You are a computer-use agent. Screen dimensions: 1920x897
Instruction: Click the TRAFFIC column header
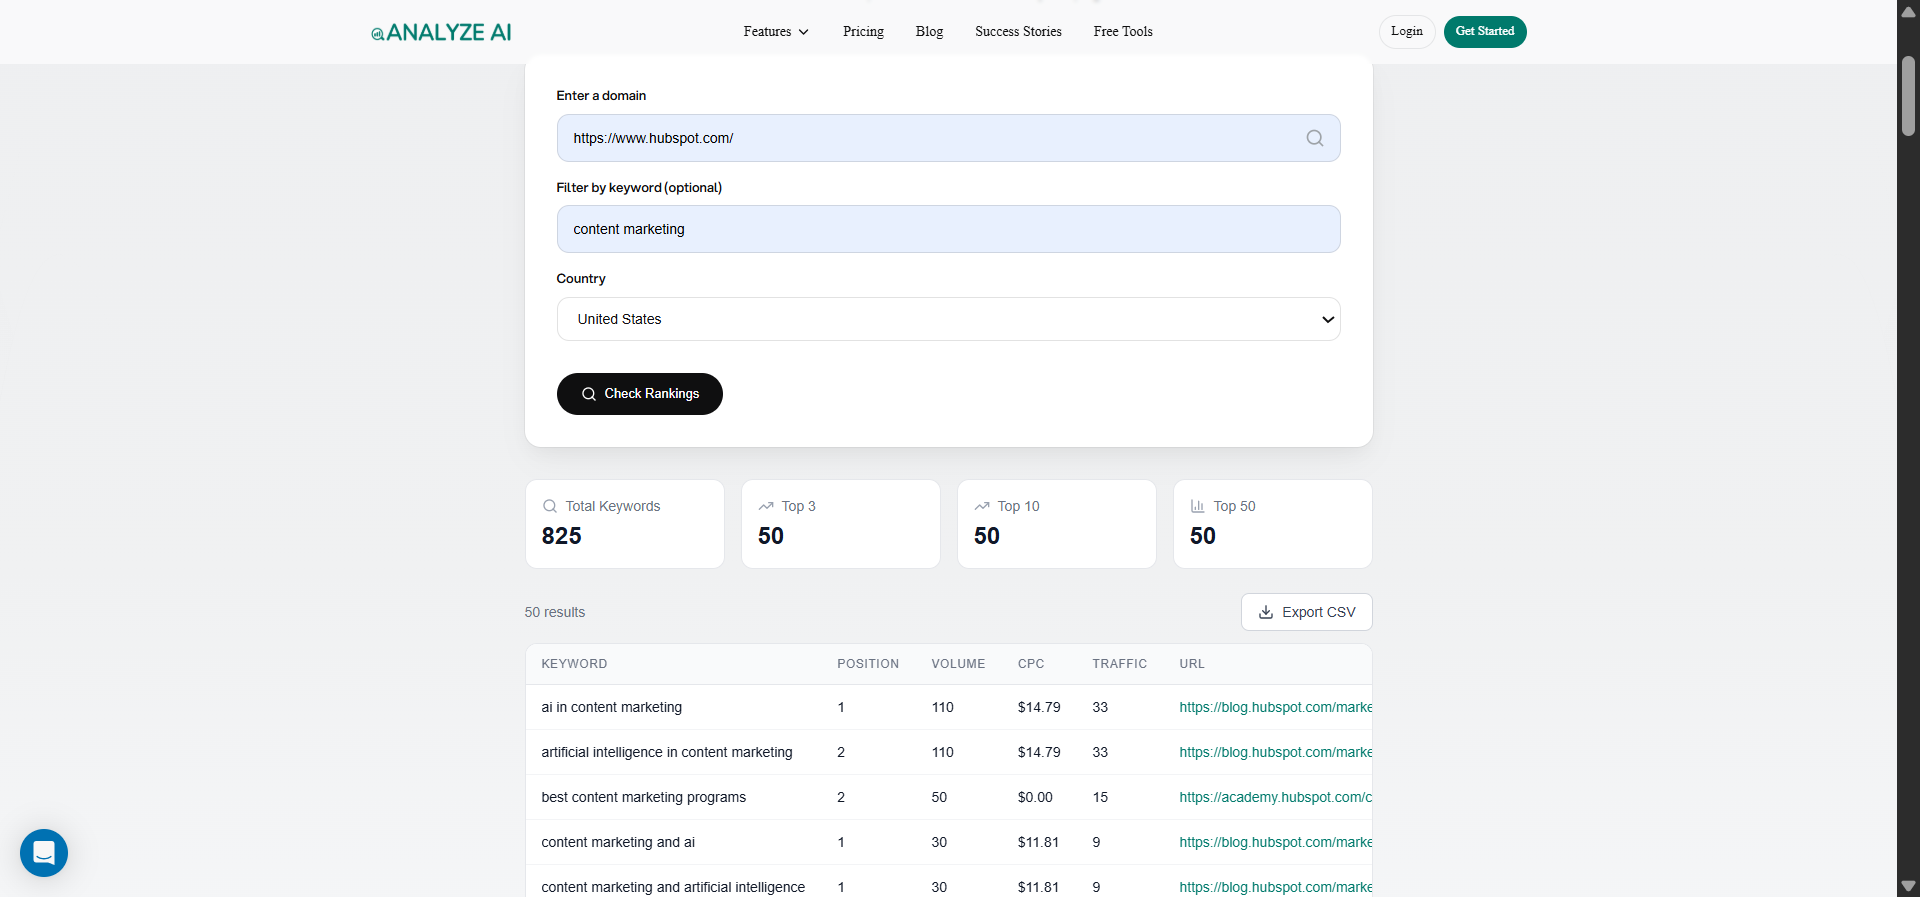pos(1119,664)
